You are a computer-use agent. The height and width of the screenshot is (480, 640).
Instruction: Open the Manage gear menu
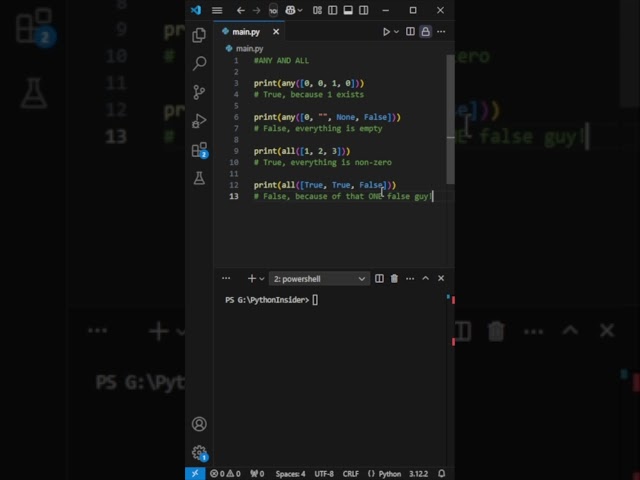pos(200,453)
